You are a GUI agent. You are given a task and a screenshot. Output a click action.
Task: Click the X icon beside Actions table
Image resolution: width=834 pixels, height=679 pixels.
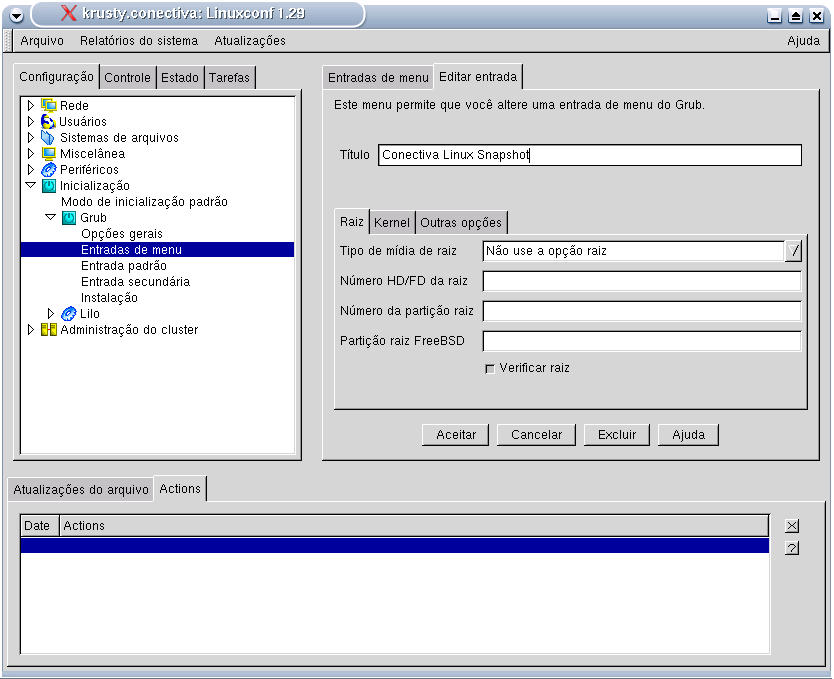(x=792, y=526)
